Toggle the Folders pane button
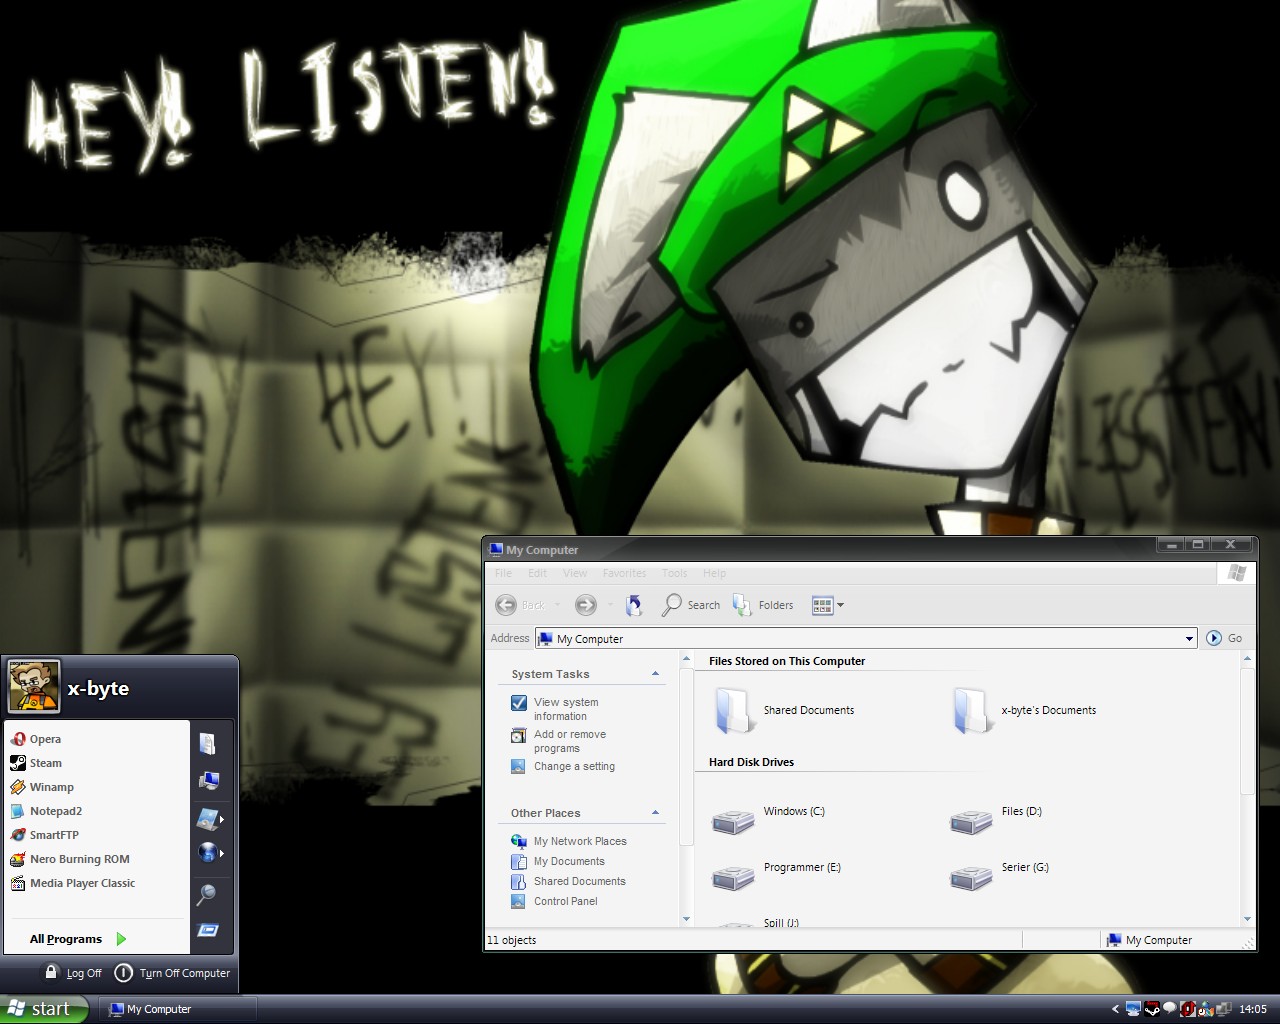The width and height of the screenshot is (1280, 1024). 763,605
